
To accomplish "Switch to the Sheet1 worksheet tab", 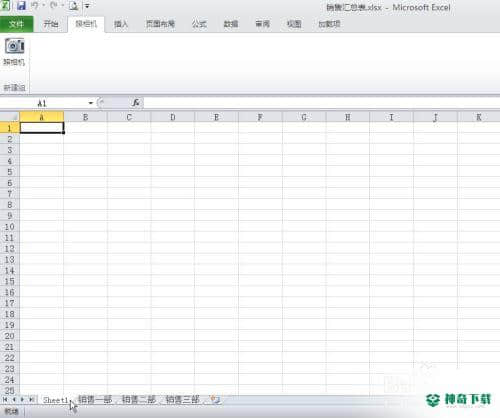I will (x=55, y=400).
